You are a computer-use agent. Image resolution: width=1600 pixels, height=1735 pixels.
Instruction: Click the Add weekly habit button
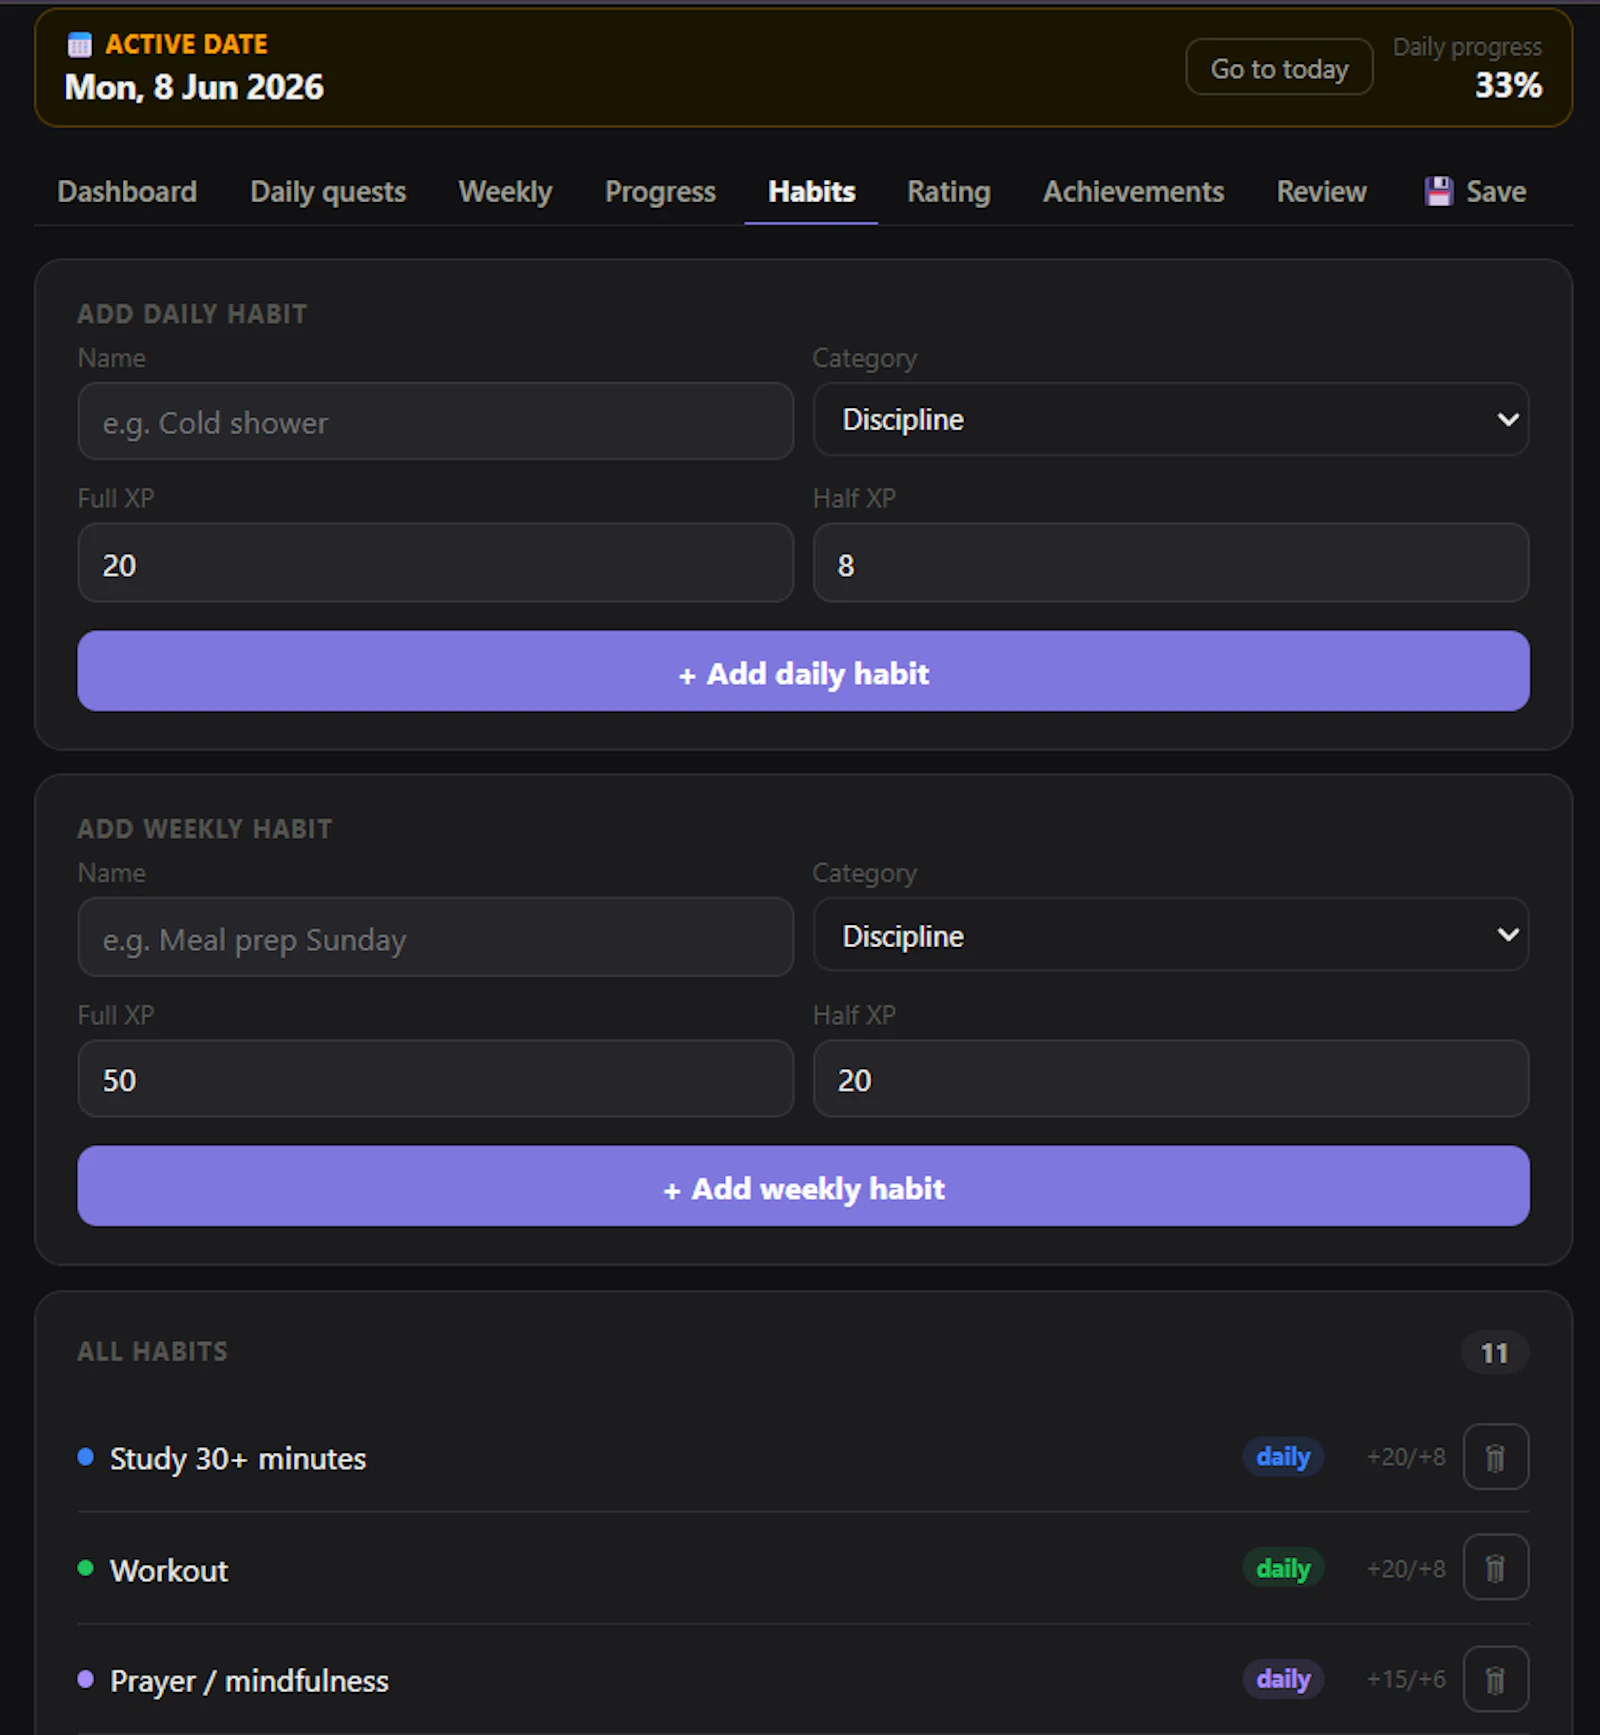pos(803,1186)
